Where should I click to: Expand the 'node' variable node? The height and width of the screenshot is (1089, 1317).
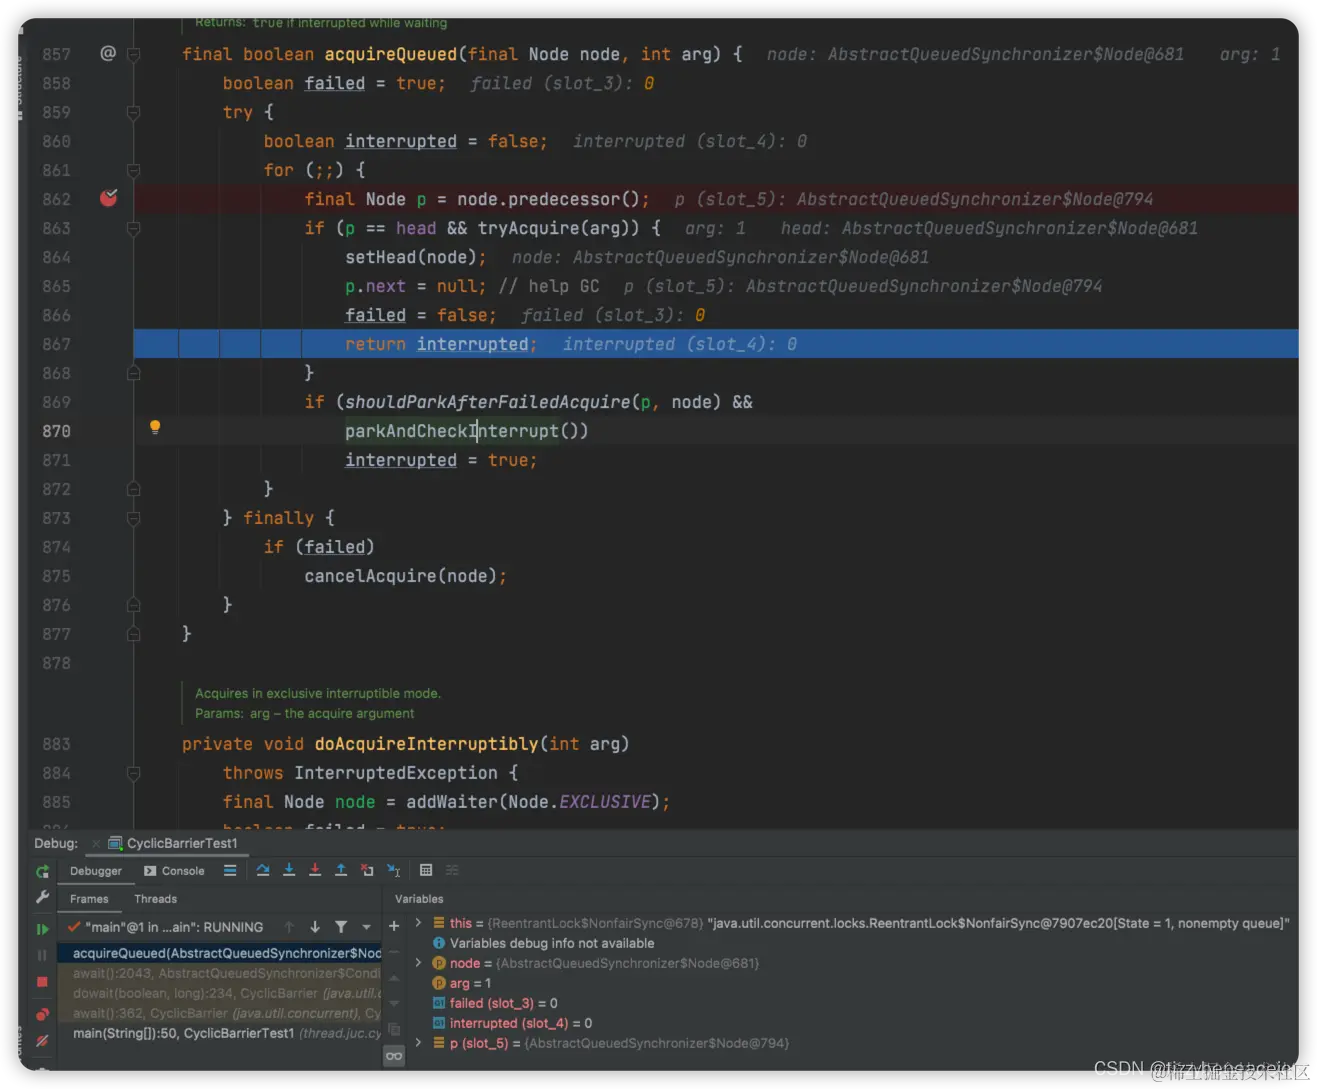418,963
